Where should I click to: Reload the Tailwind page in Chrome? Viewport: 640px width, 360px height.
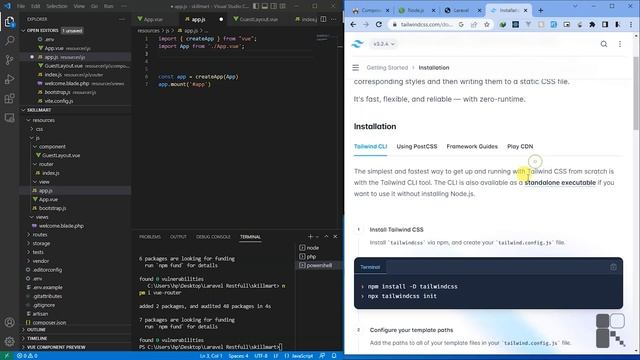click(x=379, y=24)
